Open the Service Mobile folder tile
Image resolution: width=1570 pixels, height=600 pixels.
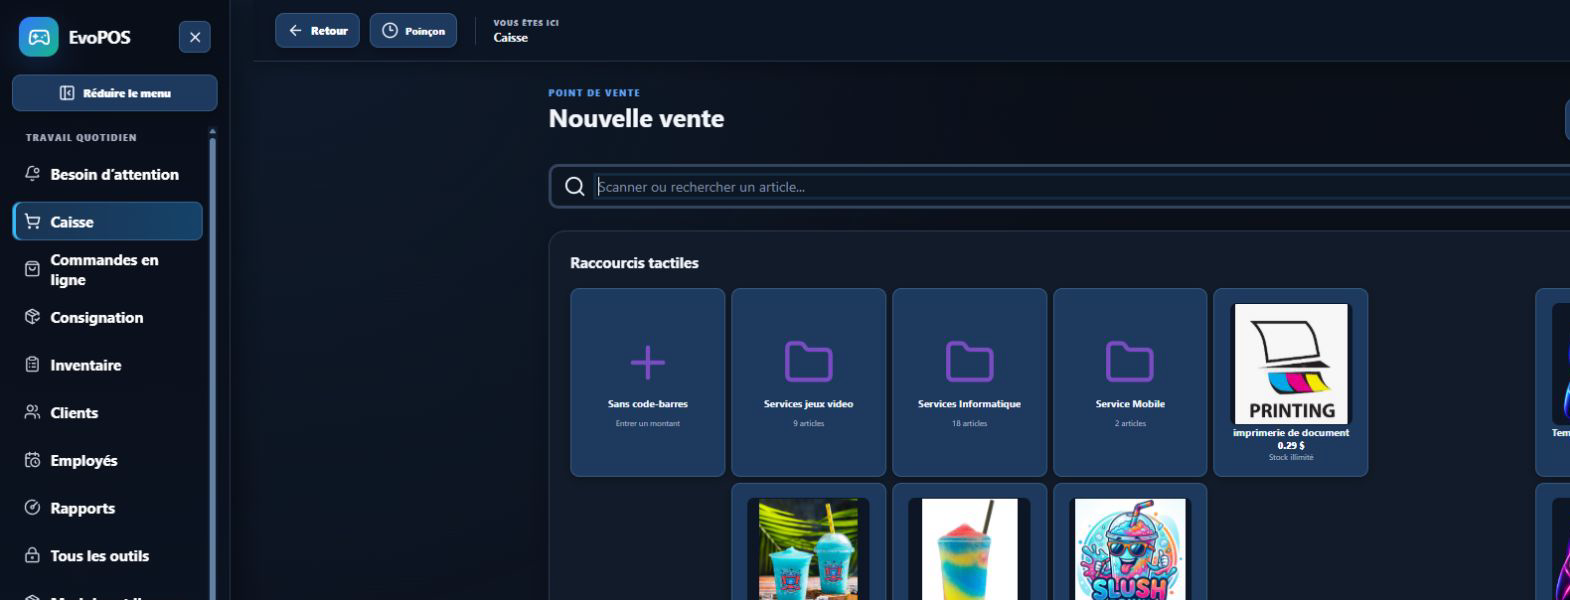point(1130,382)
